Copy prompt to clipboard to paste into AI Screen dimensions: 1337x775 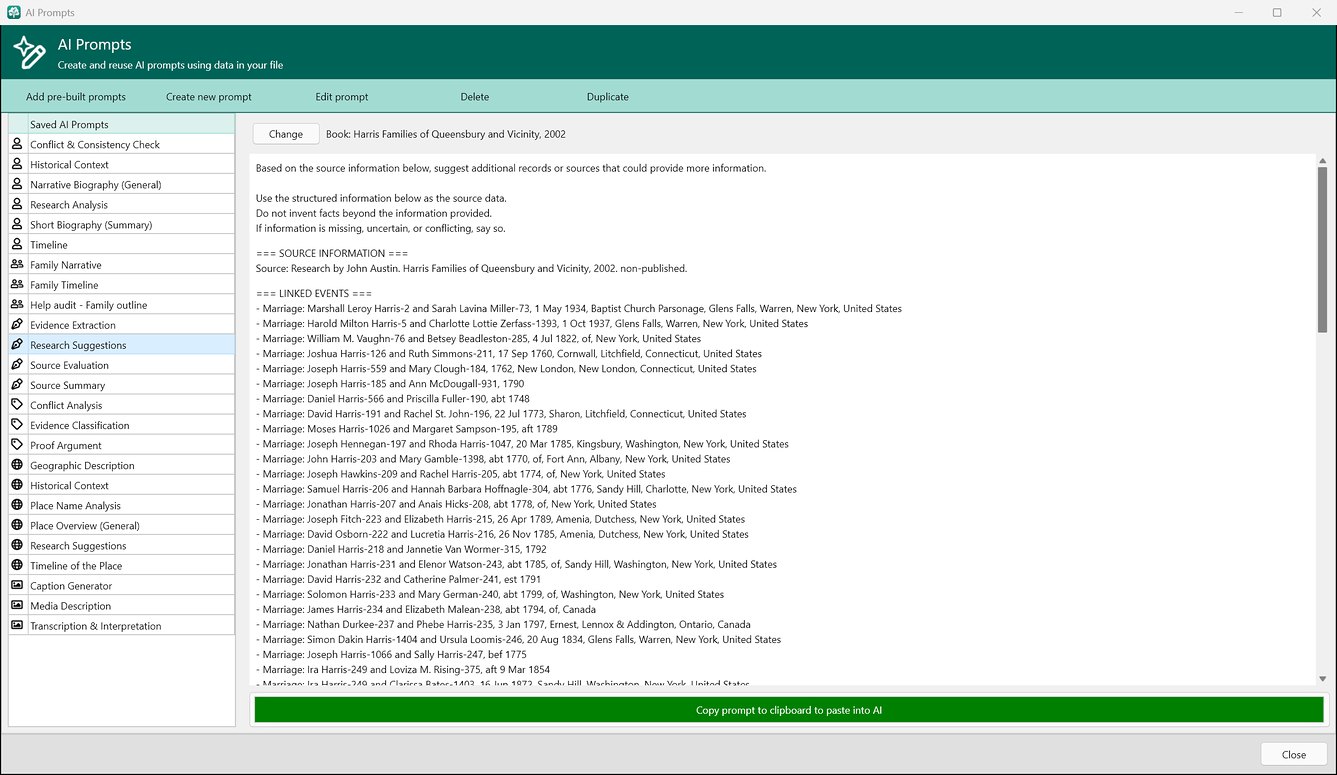pyautogui.click(x=789, y=710)
